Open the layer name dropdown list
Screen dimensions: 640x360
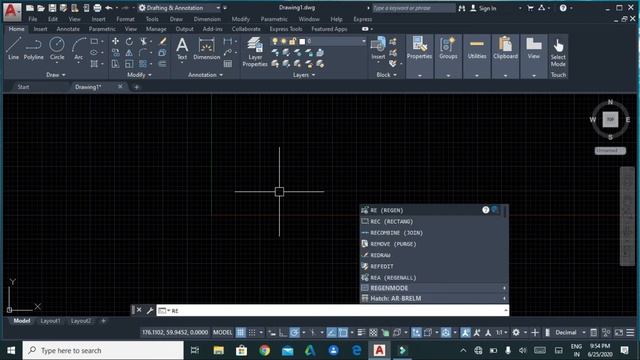(x=363, y=41)
